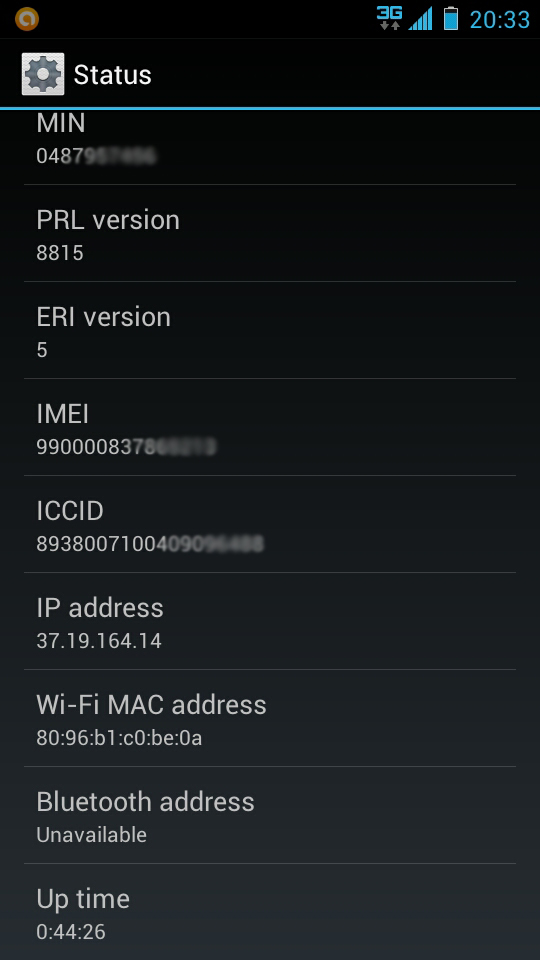This screenshot has height=960, width=540.
Task: Tap the 80:96:b1:c0:be:0a MAC value
Action: [x=119, y=738]
